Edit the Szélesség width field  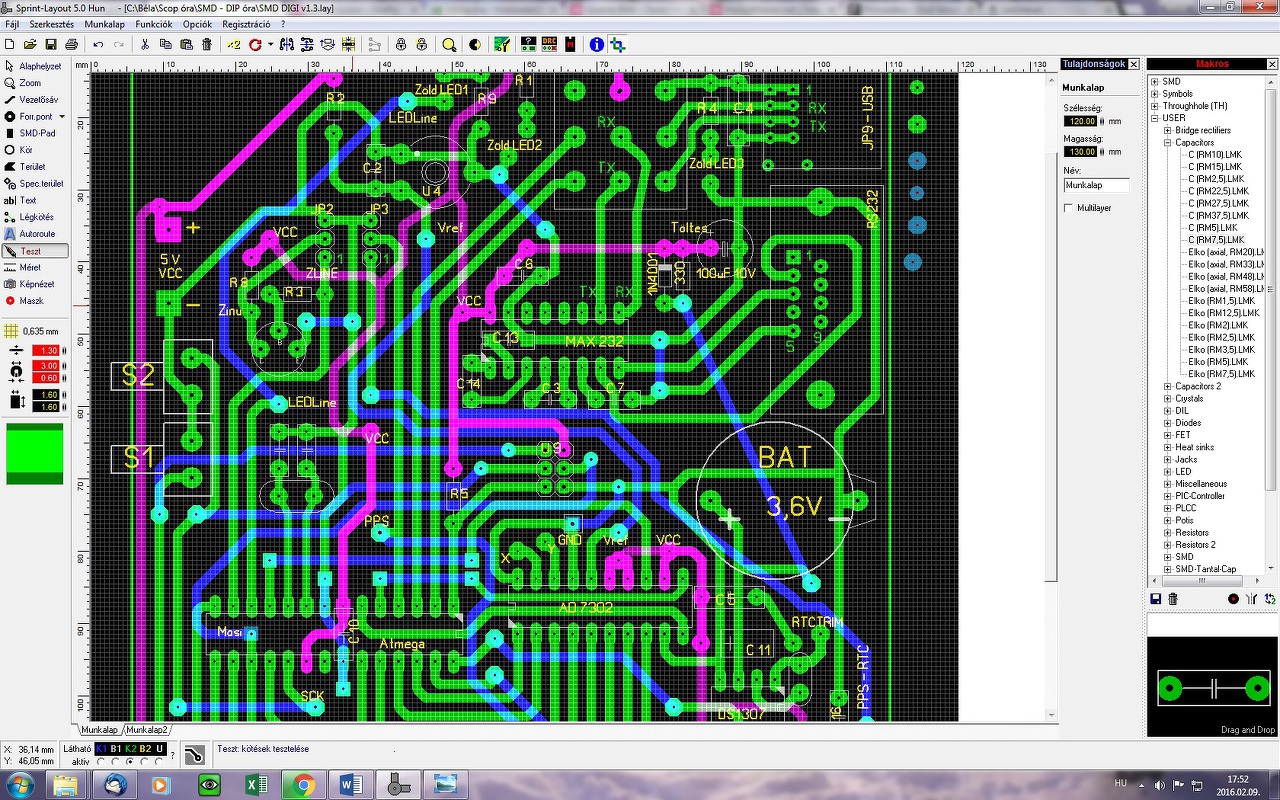1081,121
